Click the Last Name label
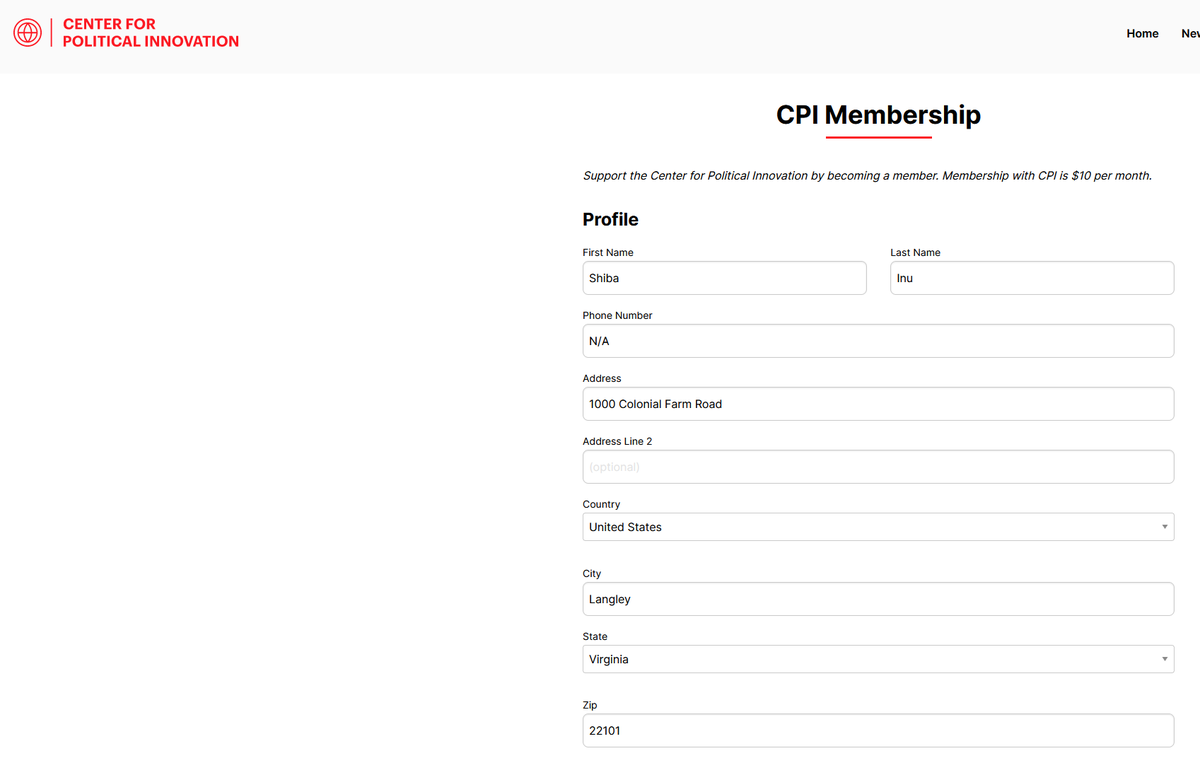Screen dimensions: 1200x763 [x=915, y=252]
